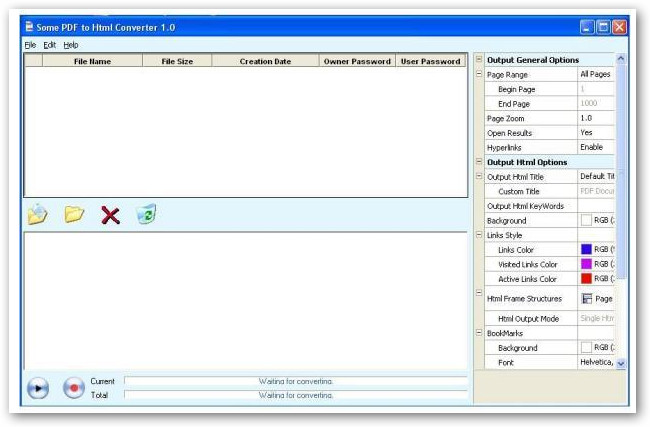This screenshot has width=650, height=427.
Task: Click the add PDF file icon
Action: 37,214
